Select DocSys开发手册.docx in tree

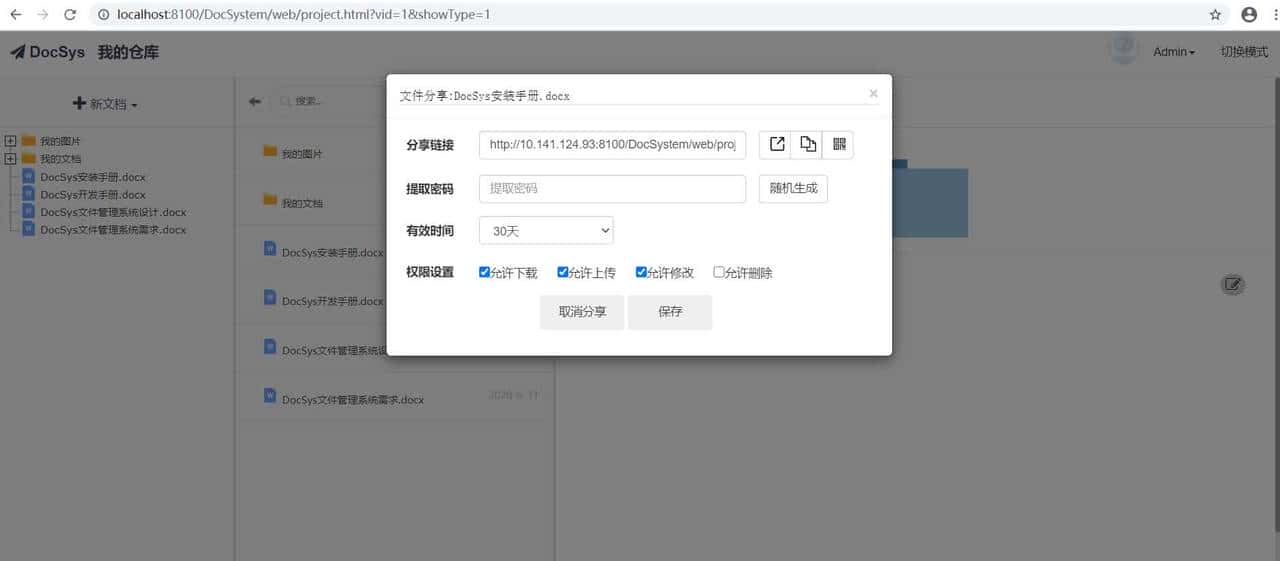point(93,195)
